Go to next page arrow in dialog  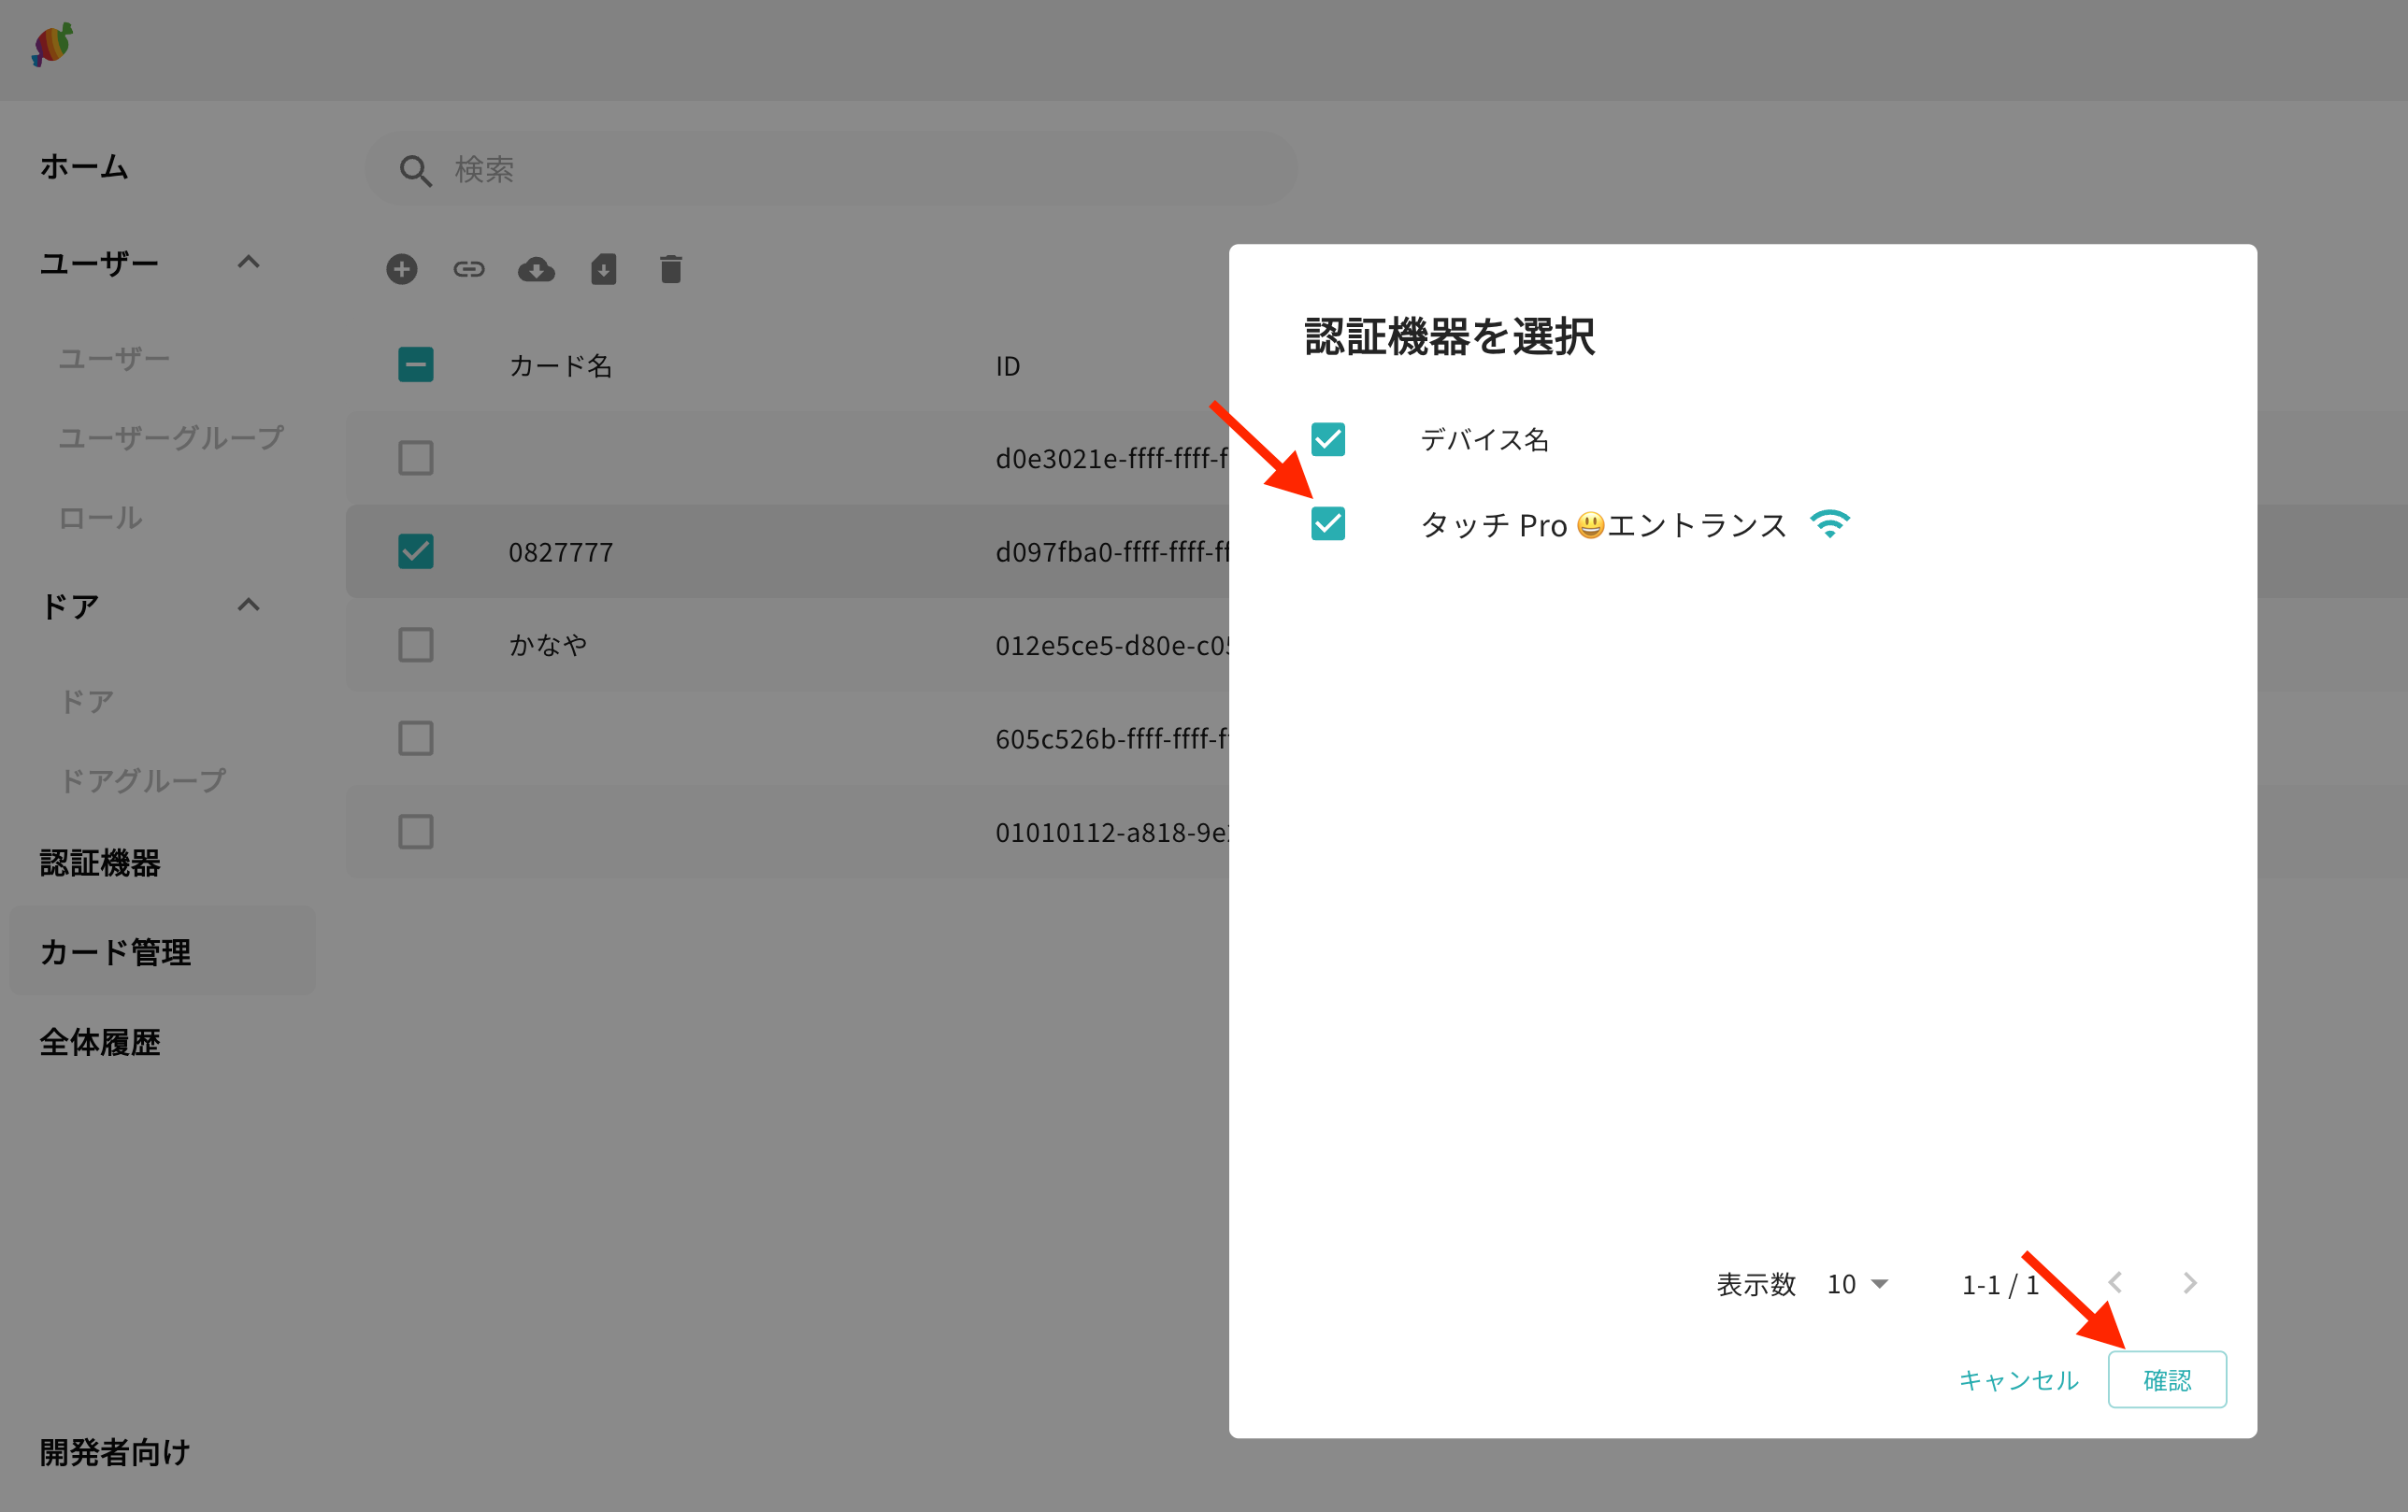point(2189,1283)
